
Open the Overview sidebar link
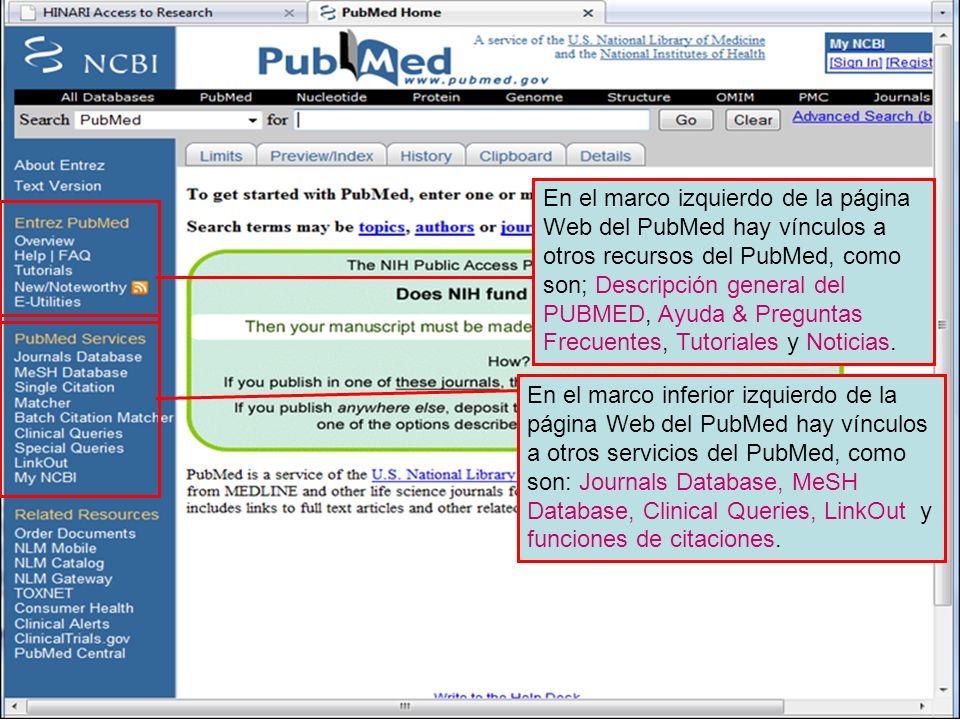(x=44, y=241)
